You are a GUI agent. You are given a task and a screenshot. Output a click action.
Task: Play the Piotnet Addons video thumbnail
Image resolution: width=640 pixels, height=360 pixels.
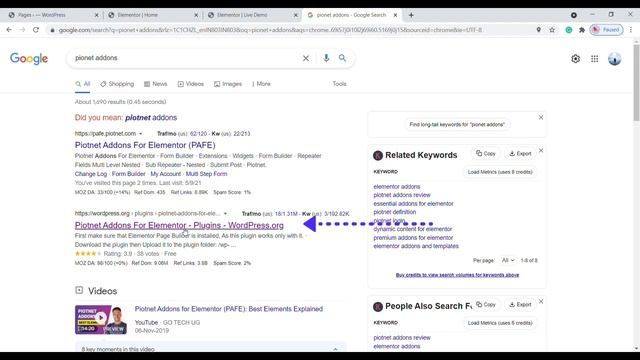pos(101,320)
